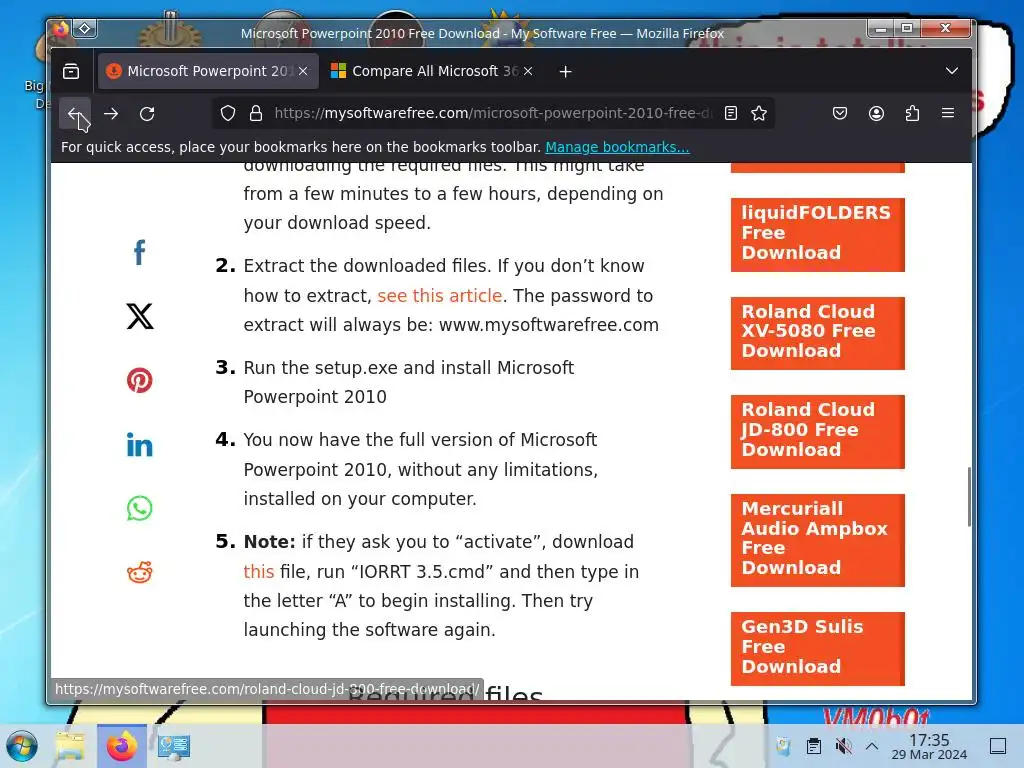
Task: Open the extensions puzzle icon
Action: [912, 114]
